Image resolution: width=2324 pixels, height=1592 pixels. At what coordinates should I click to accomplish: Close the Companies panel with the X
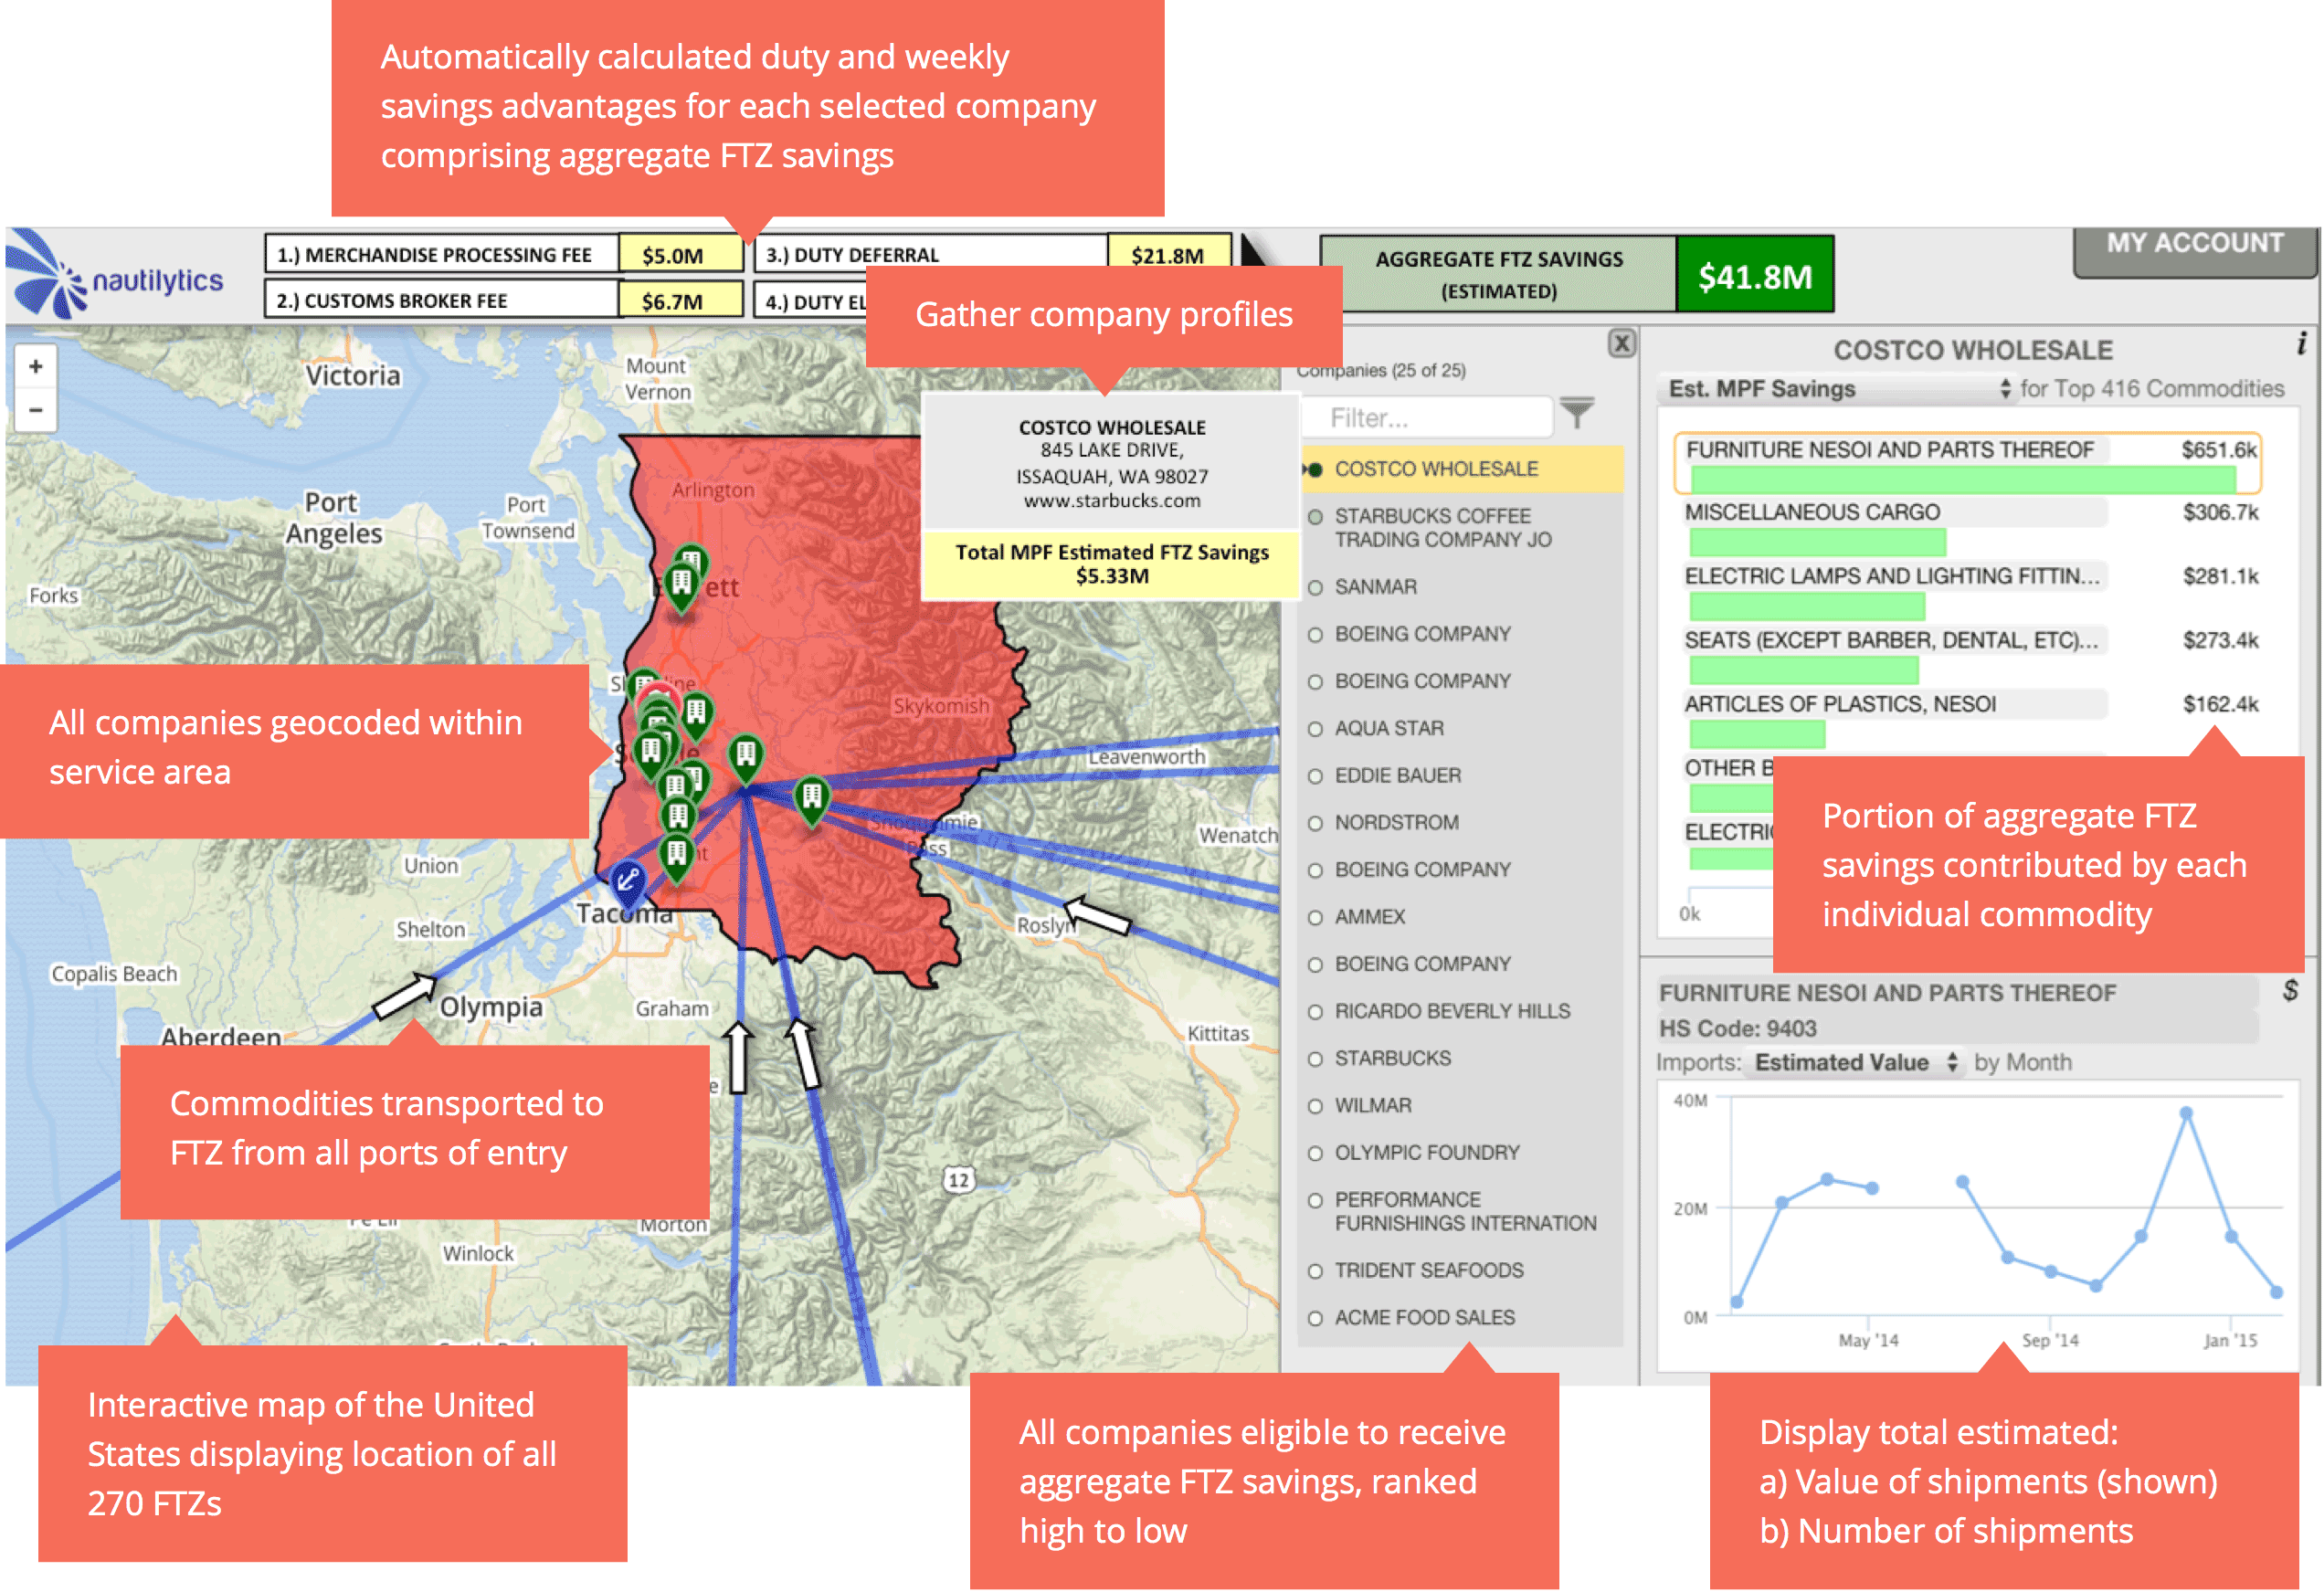(x=1621, y=343)
